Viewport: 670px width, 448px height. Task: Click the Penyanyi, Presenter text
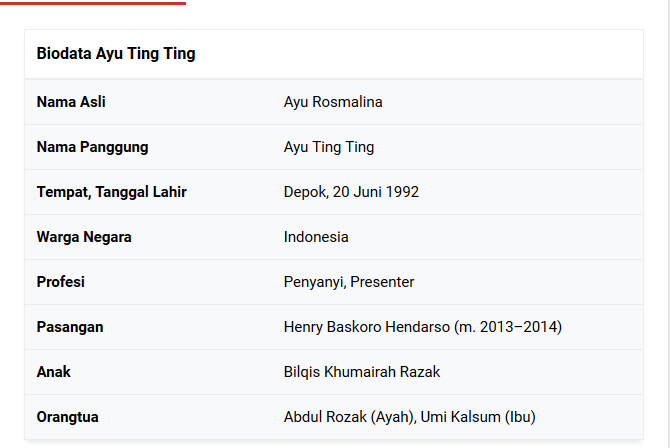tap(349, 282)
